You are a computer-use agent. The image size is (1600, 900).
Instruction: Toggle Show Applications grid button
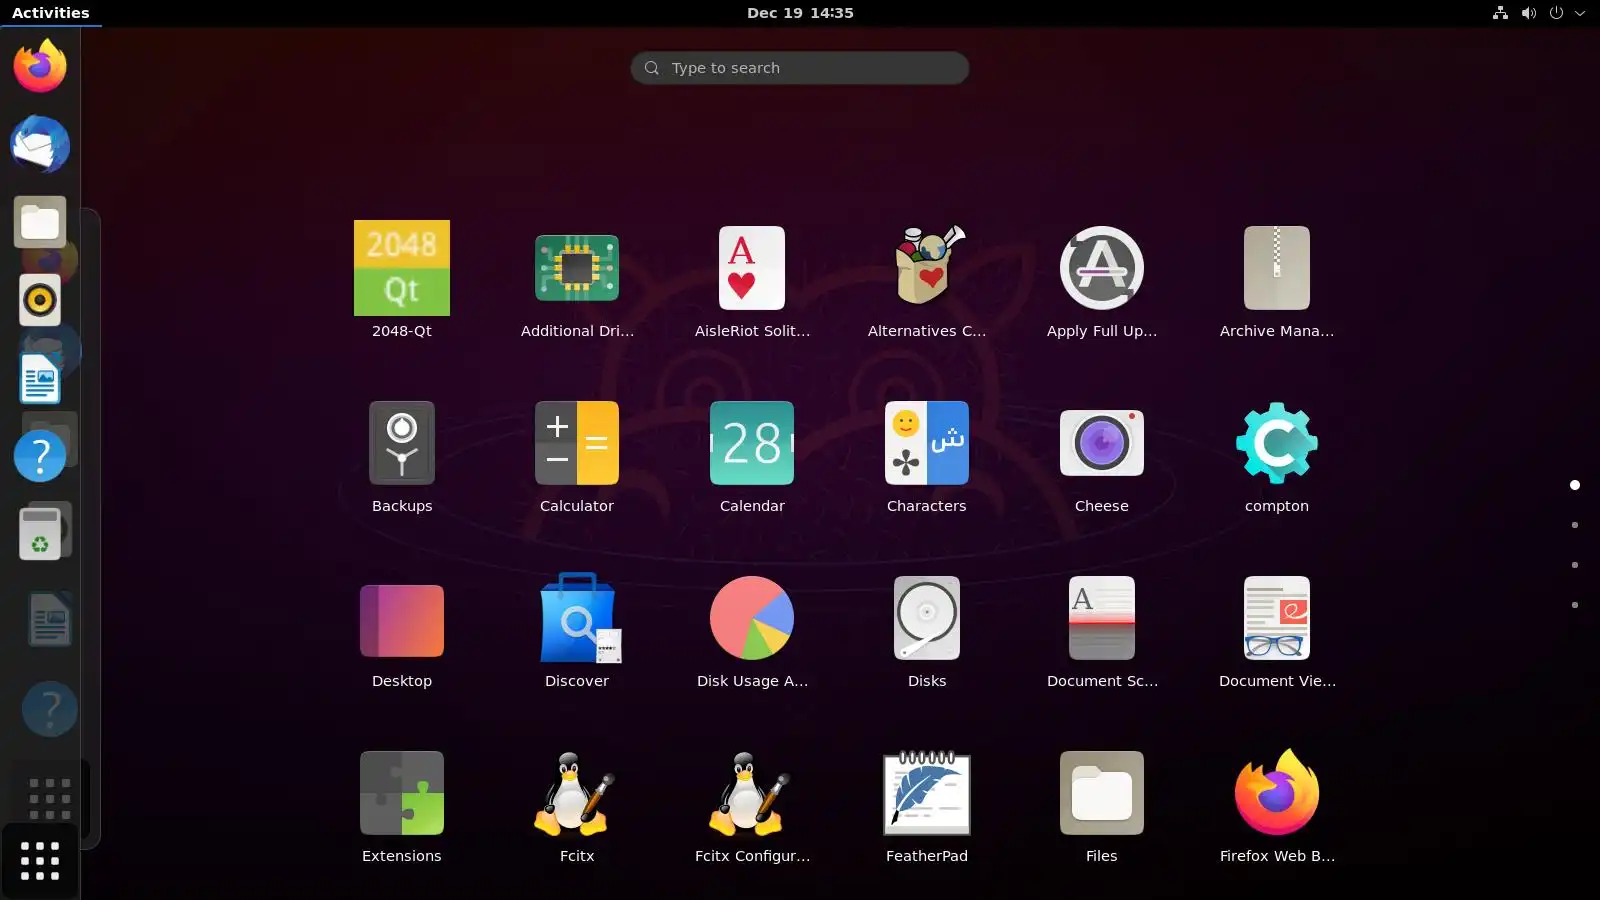click(x=40, y=861)
